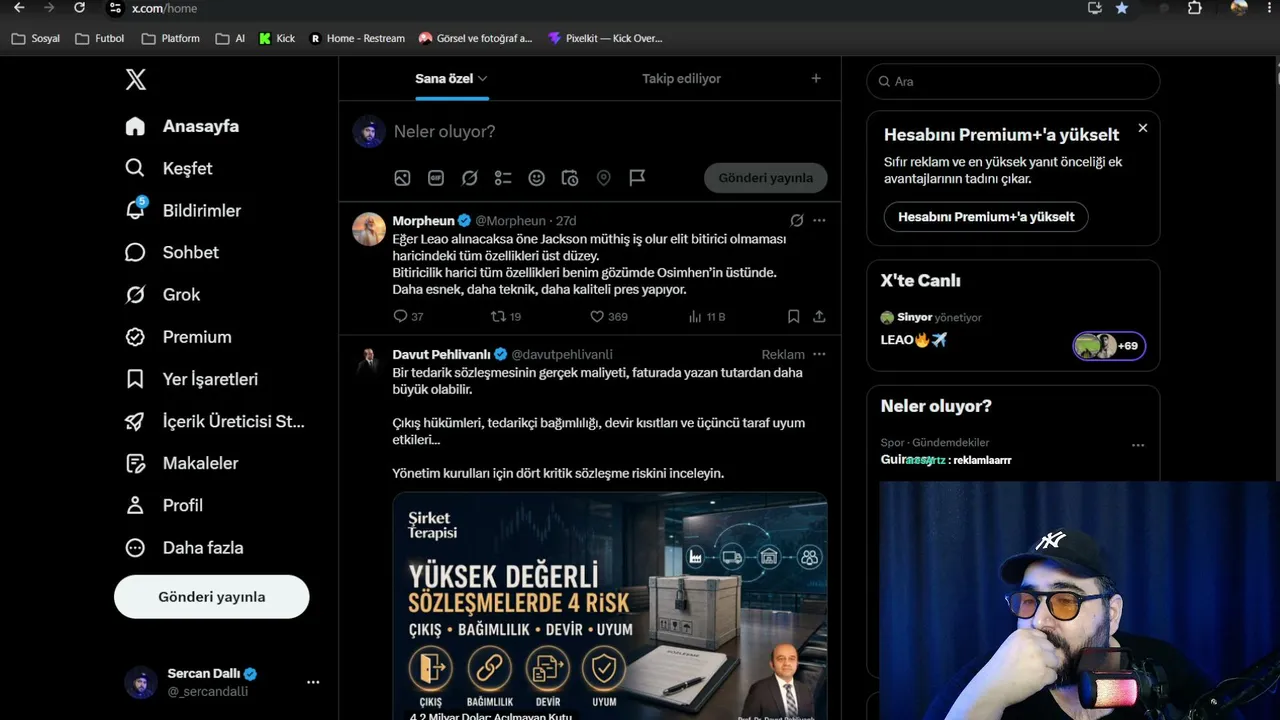Click Hesabını Premium+'a yükselt button
The height and width of the screenshot is (720, 1280).
coord(986,217)
